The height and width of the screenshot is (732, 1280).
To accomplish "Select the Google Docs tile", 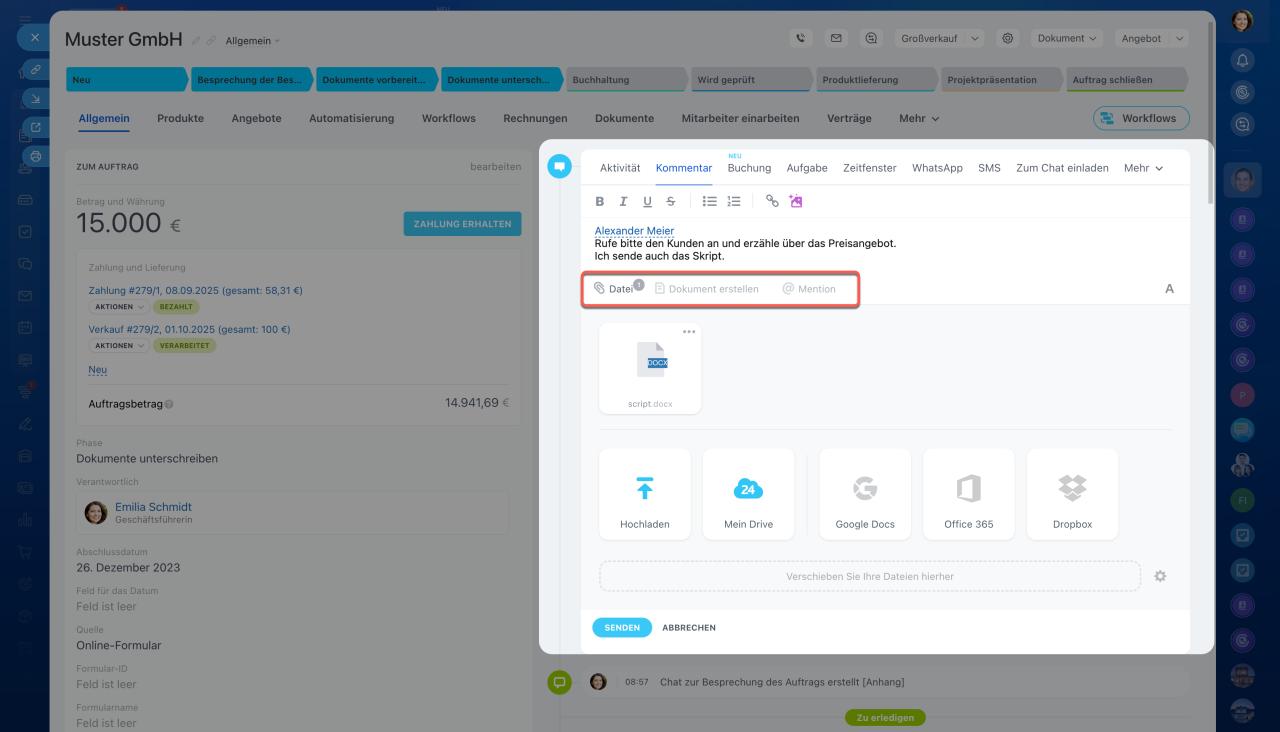I will point(865,494).
